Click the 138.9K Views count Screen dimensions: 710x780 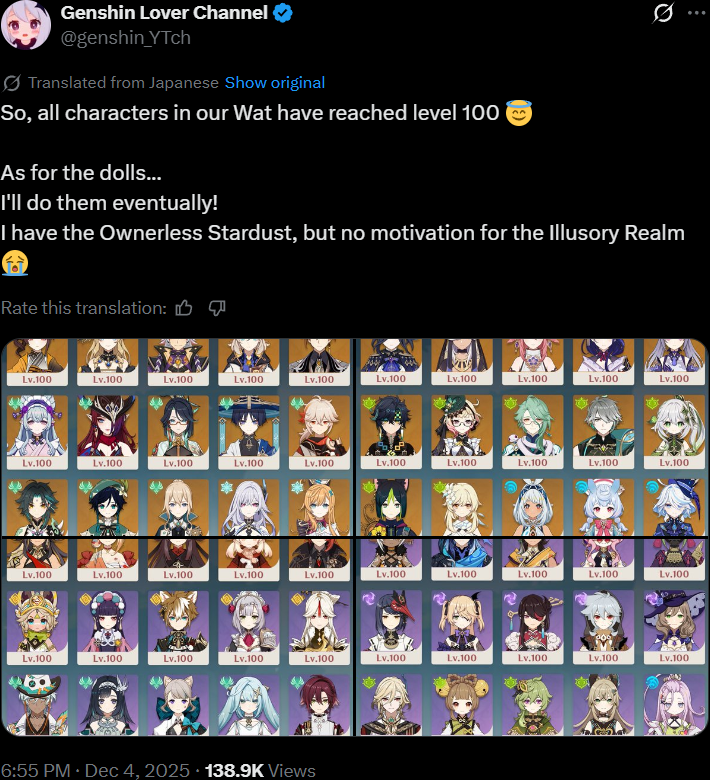[260, 771]
